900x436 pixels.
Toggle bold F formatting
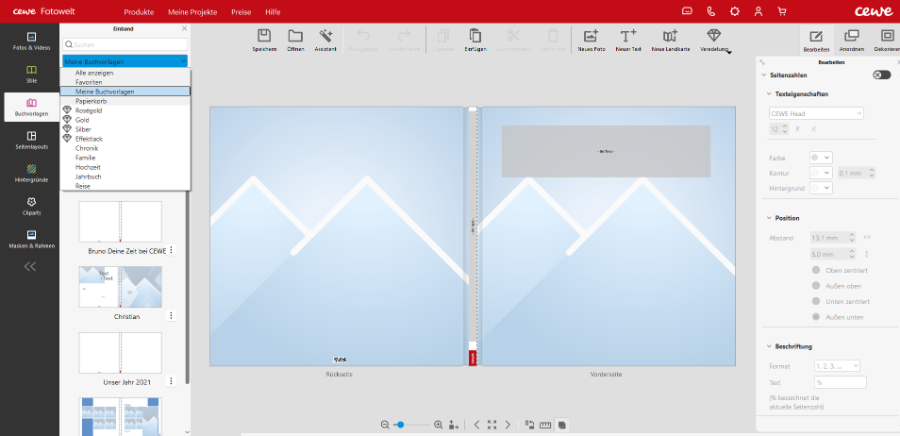coord(798,130)
